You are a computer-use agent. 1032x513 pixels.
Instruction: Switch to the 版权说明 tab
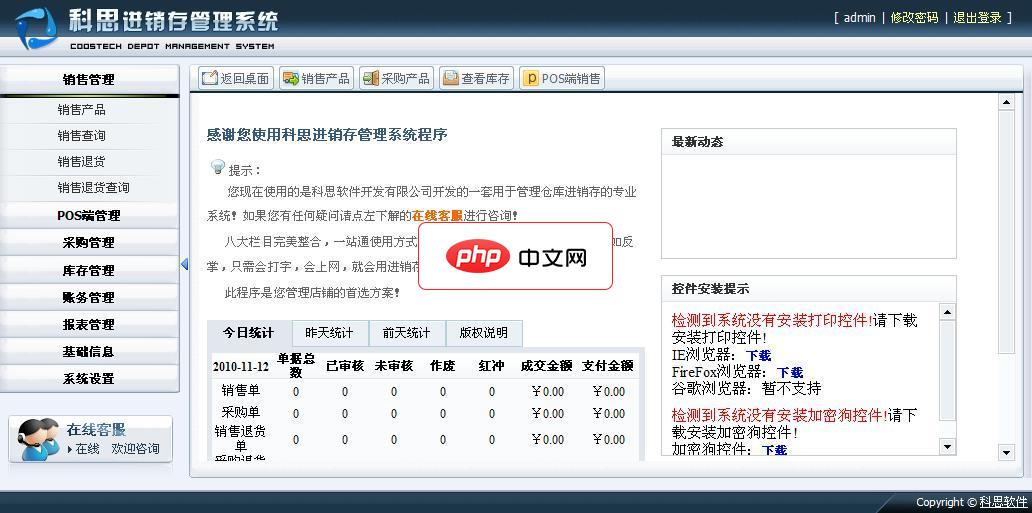coord(484,333)
